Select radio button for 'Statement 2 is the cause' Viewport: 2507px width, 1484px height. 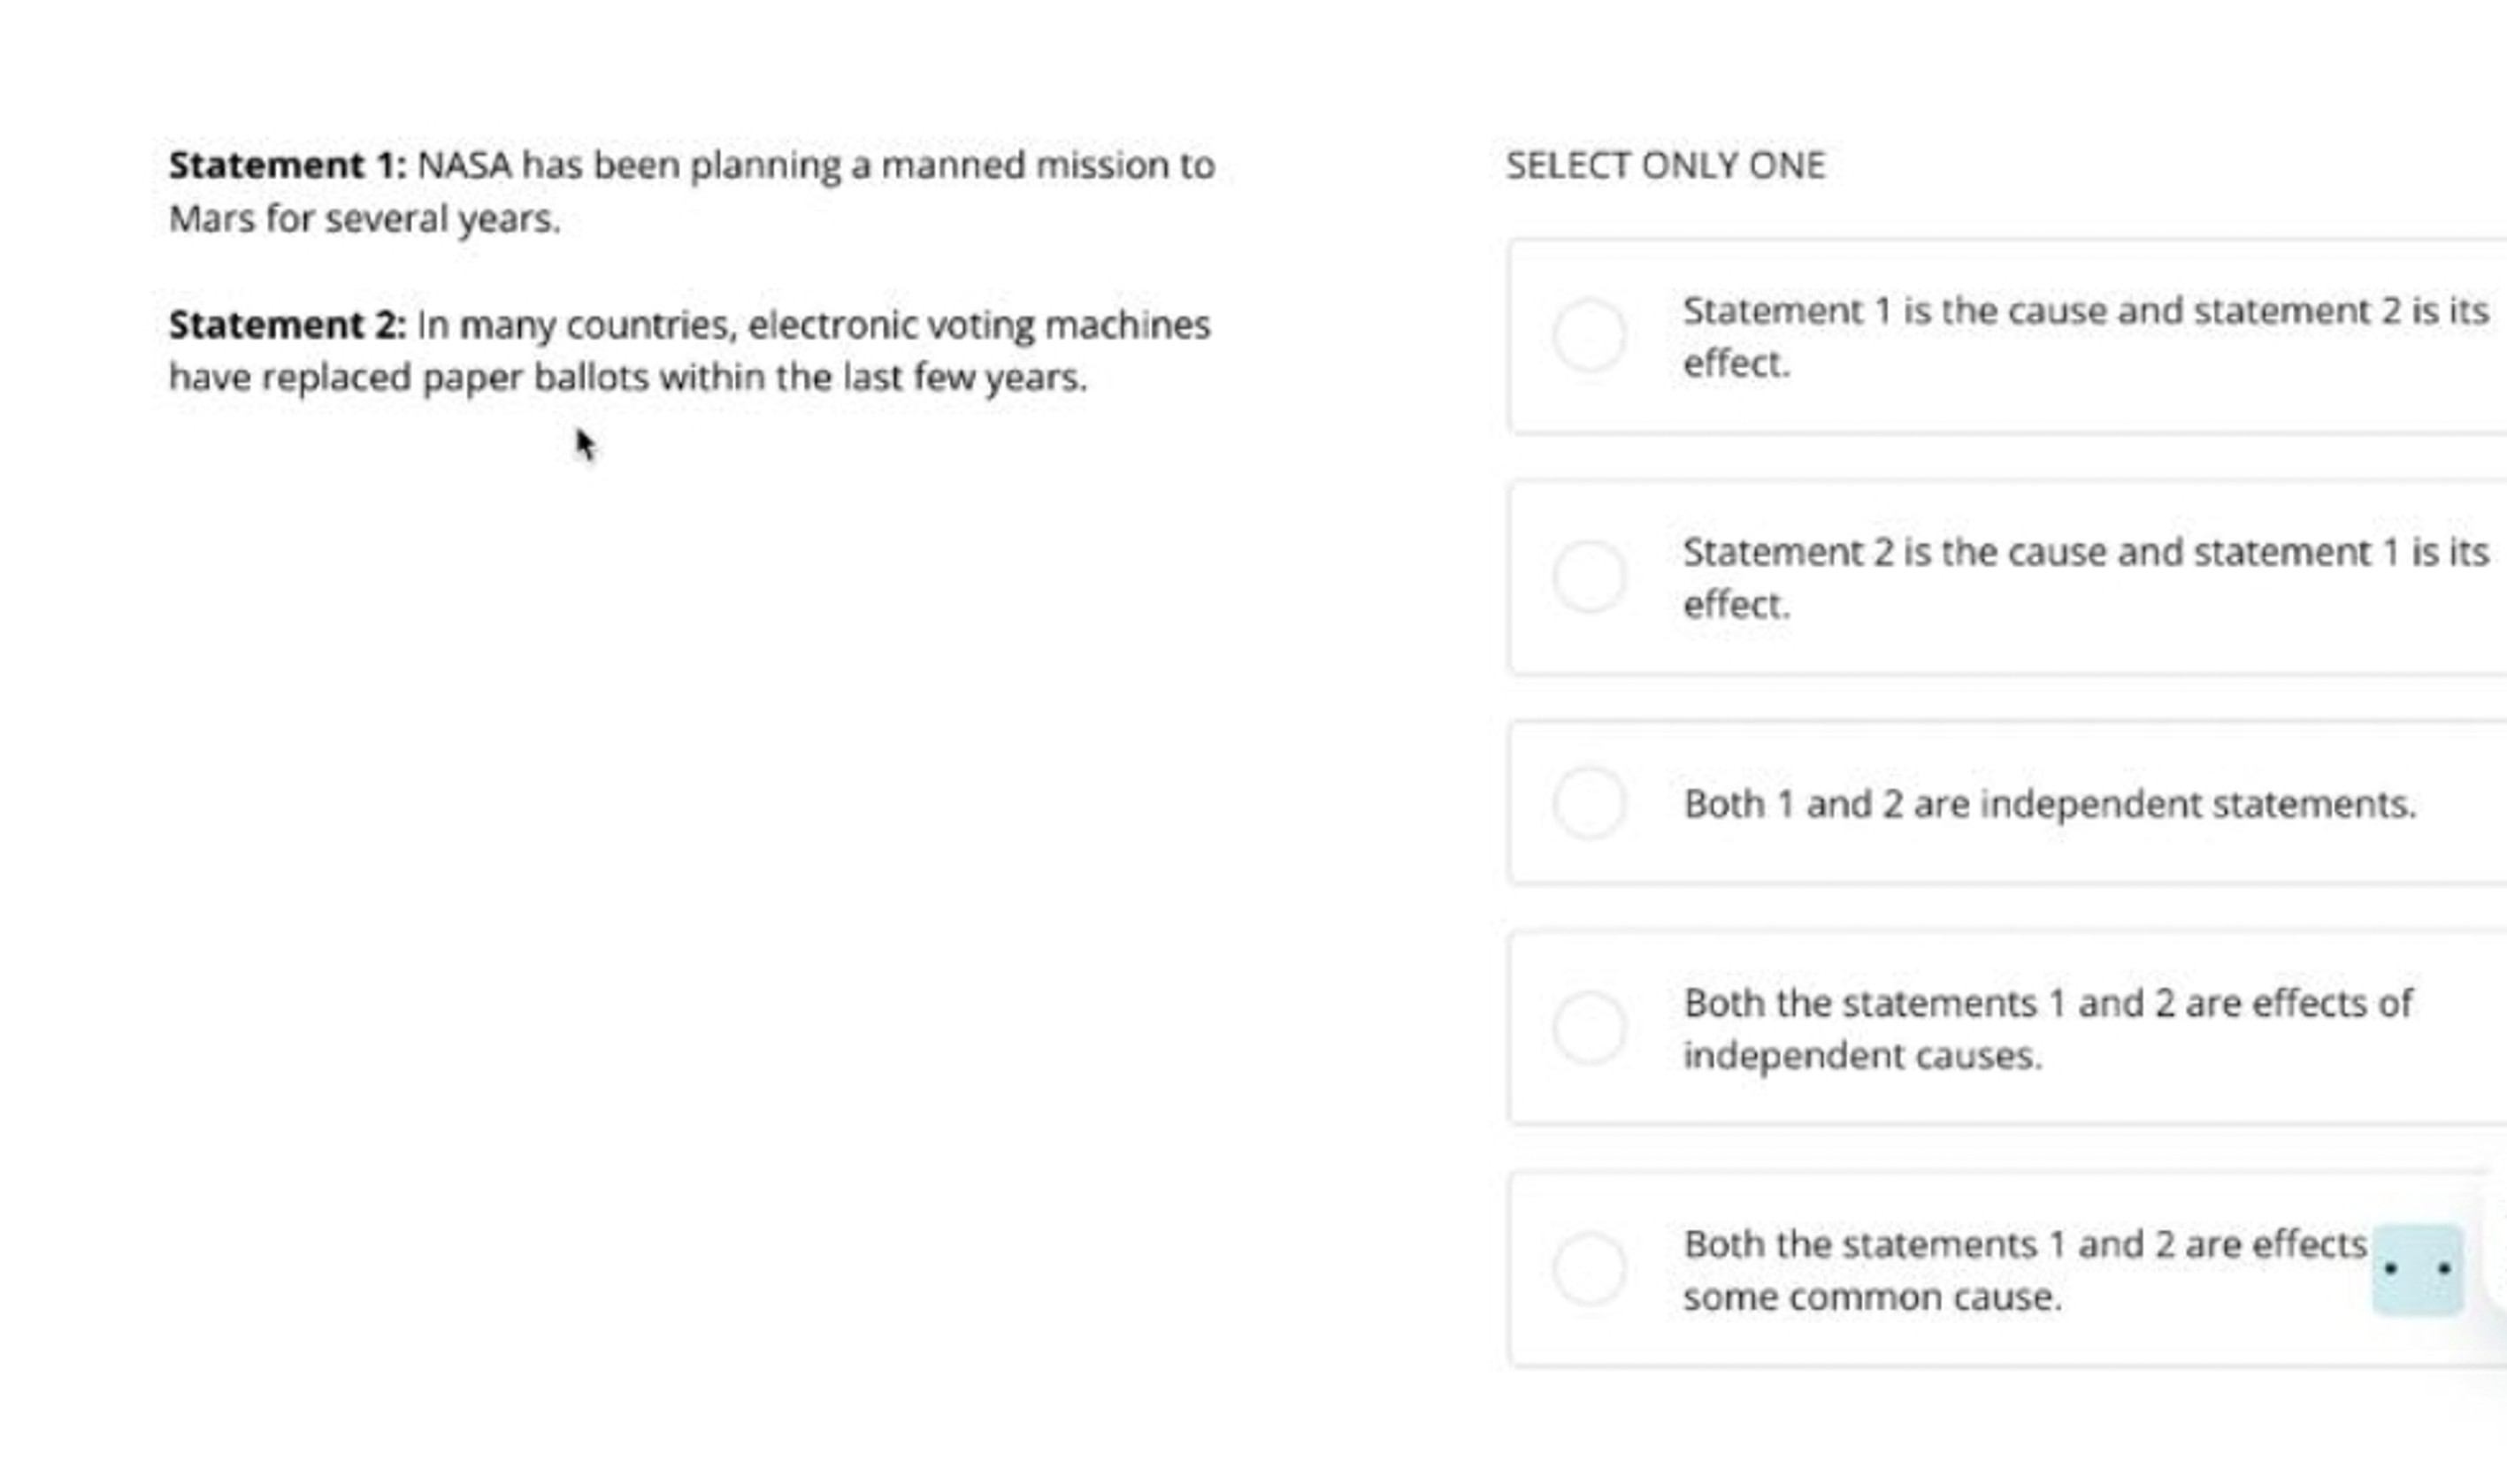click(1588, 577)
